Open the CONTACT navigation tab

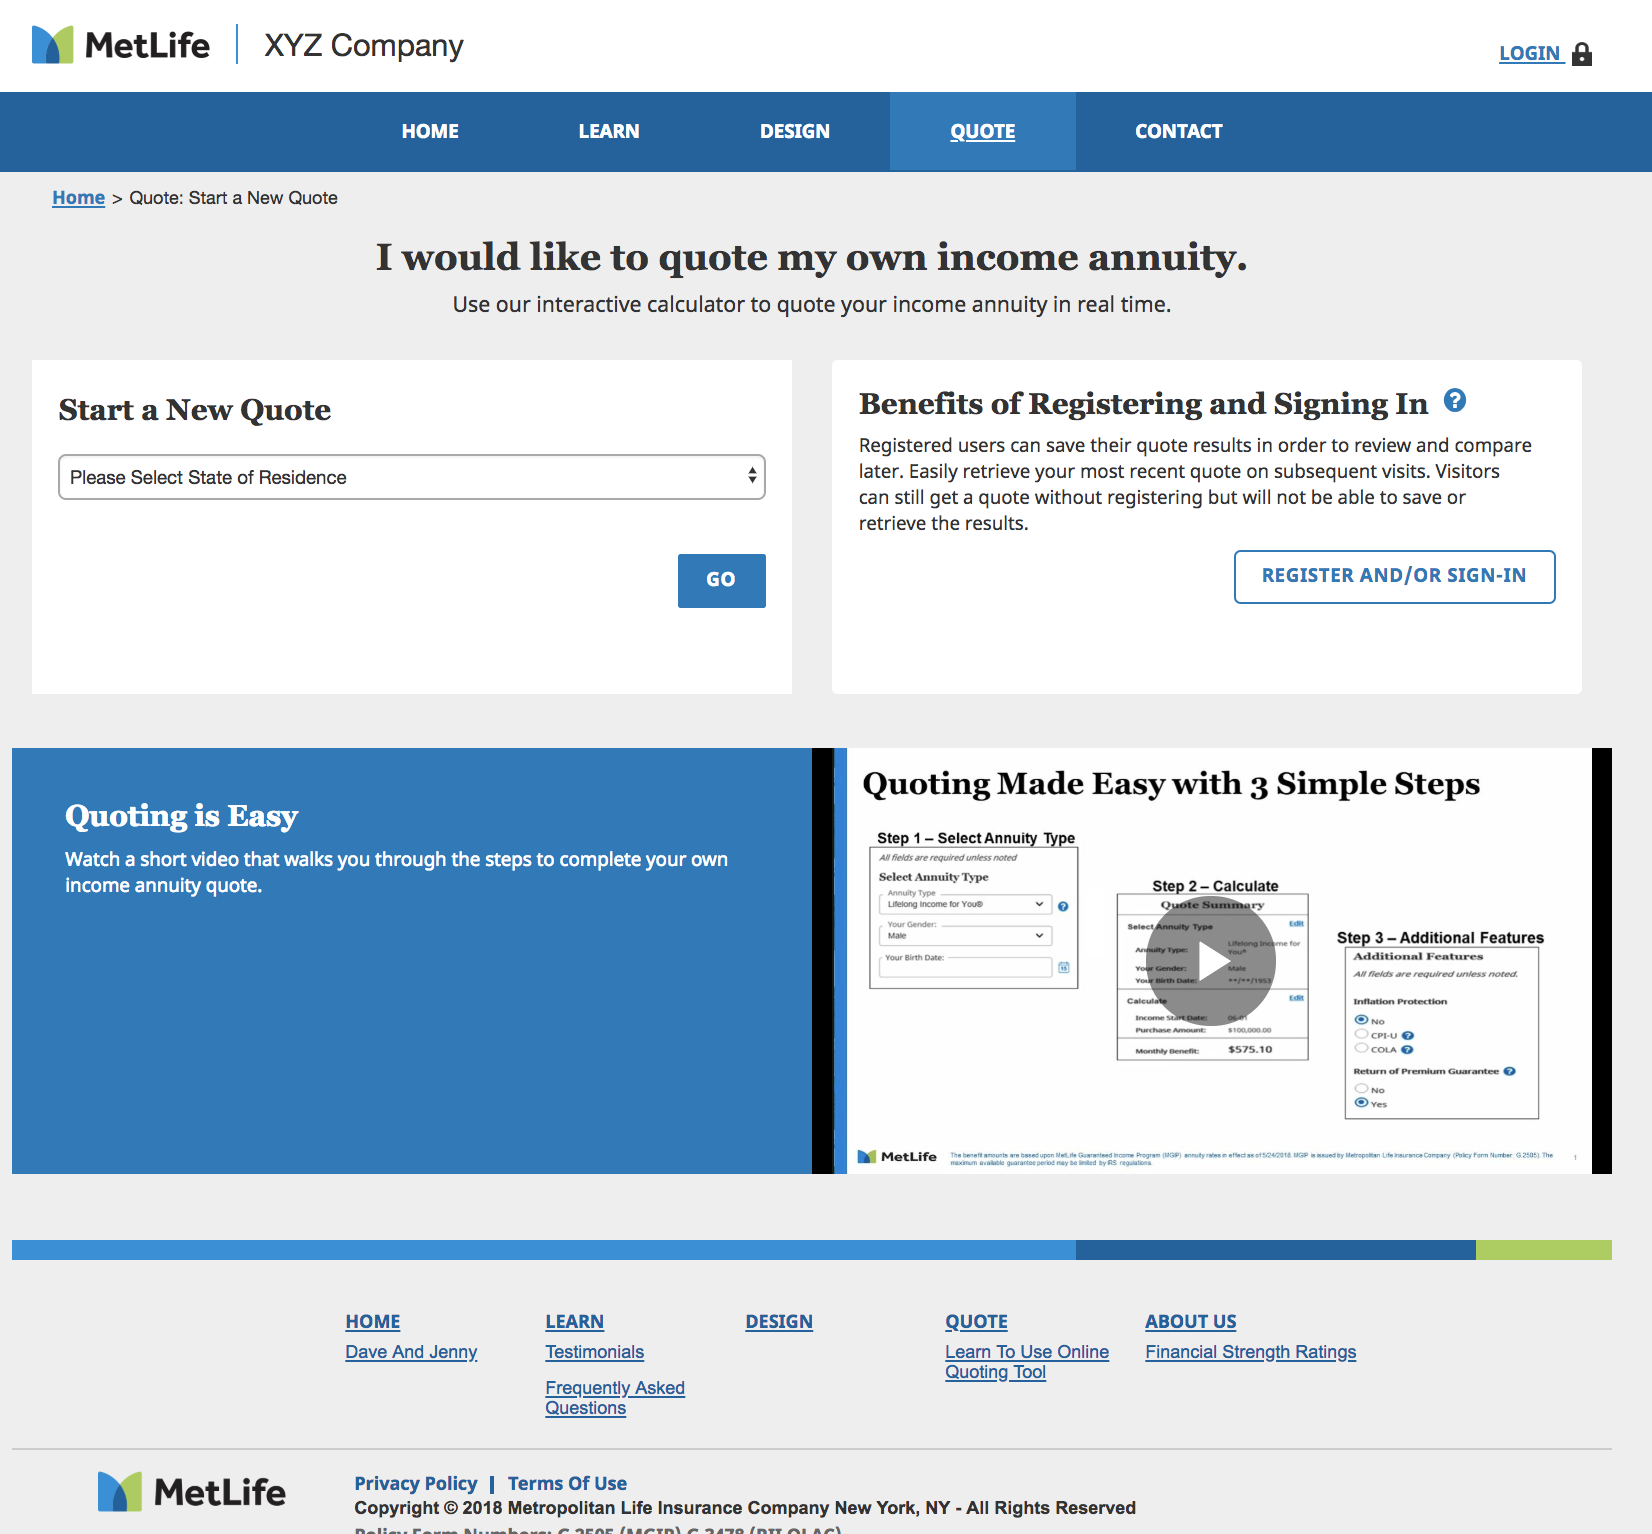[1179, 131]
